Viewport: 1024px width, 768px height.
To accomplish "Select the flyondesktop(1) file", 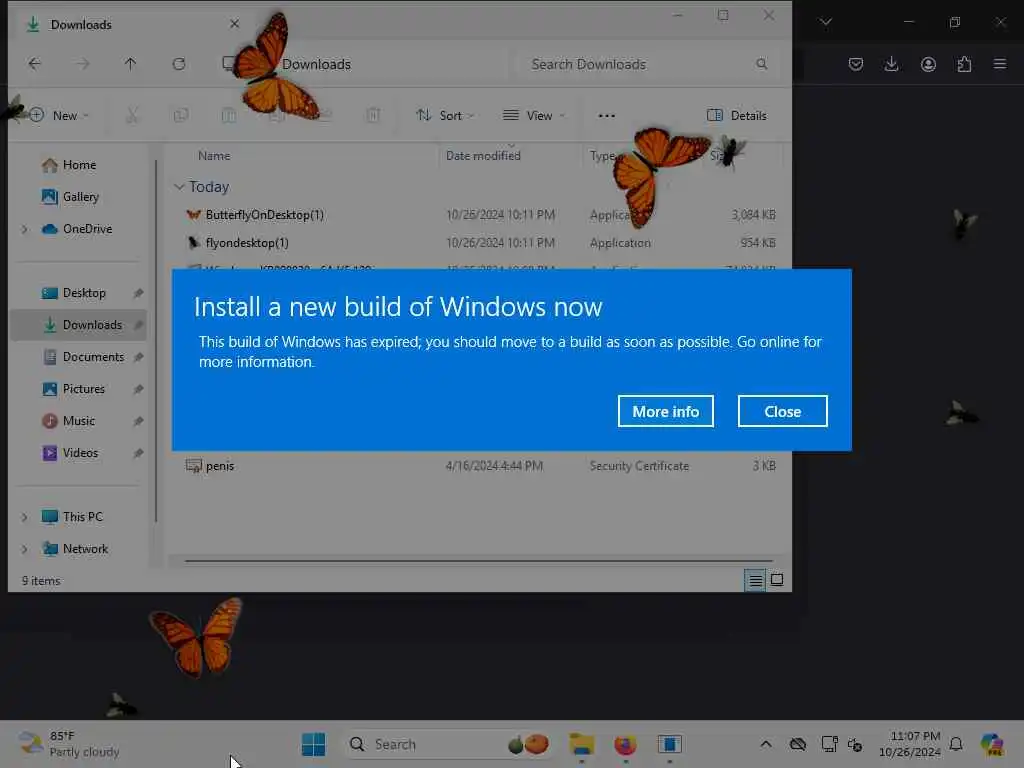I will tap(247, 243).
